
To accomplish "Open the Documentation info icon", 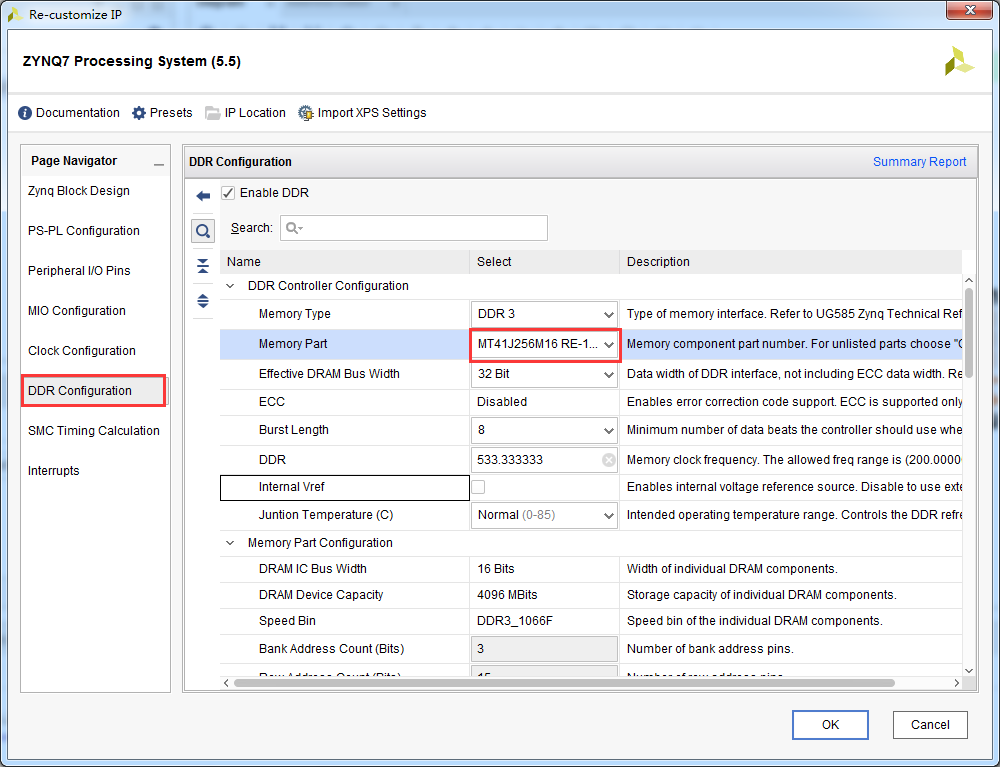I will (25, 113).
